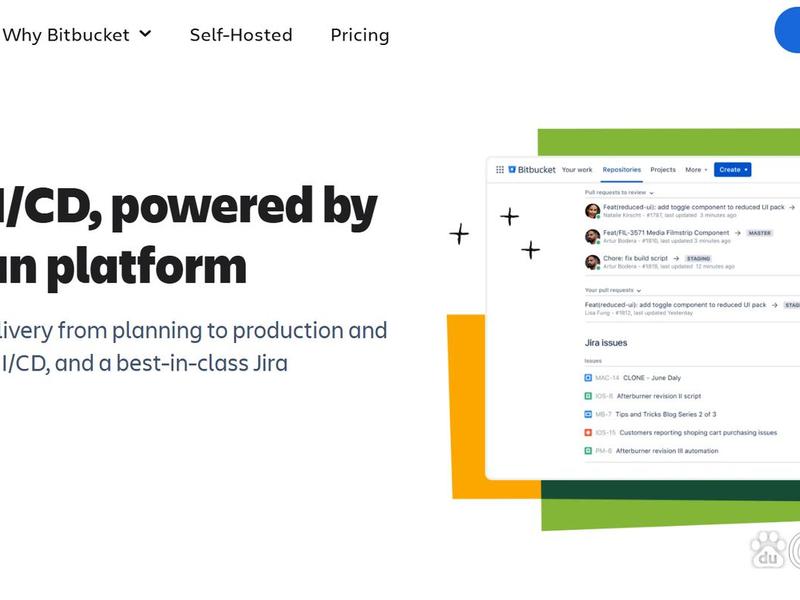Open Customers reporting shoping cart purchasing issues
This screenshot has height=600, width=800.
(698, 433)
